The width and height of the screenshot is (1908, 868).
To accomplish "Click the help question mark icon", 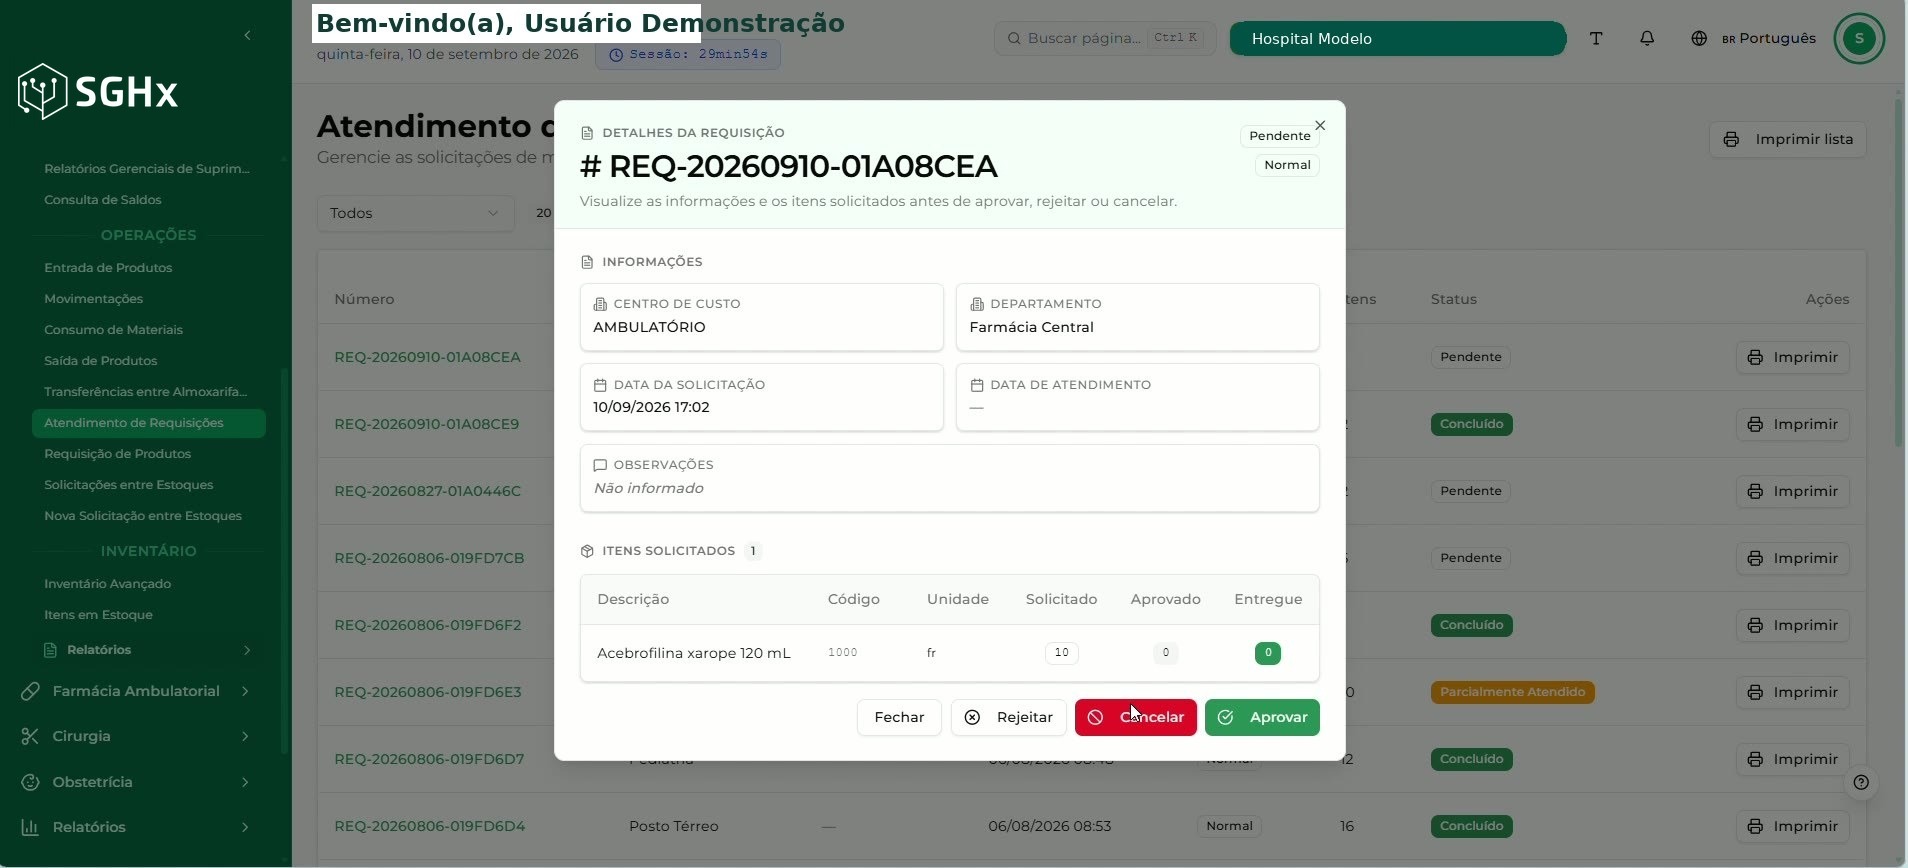I will (x=1861, y=782).
